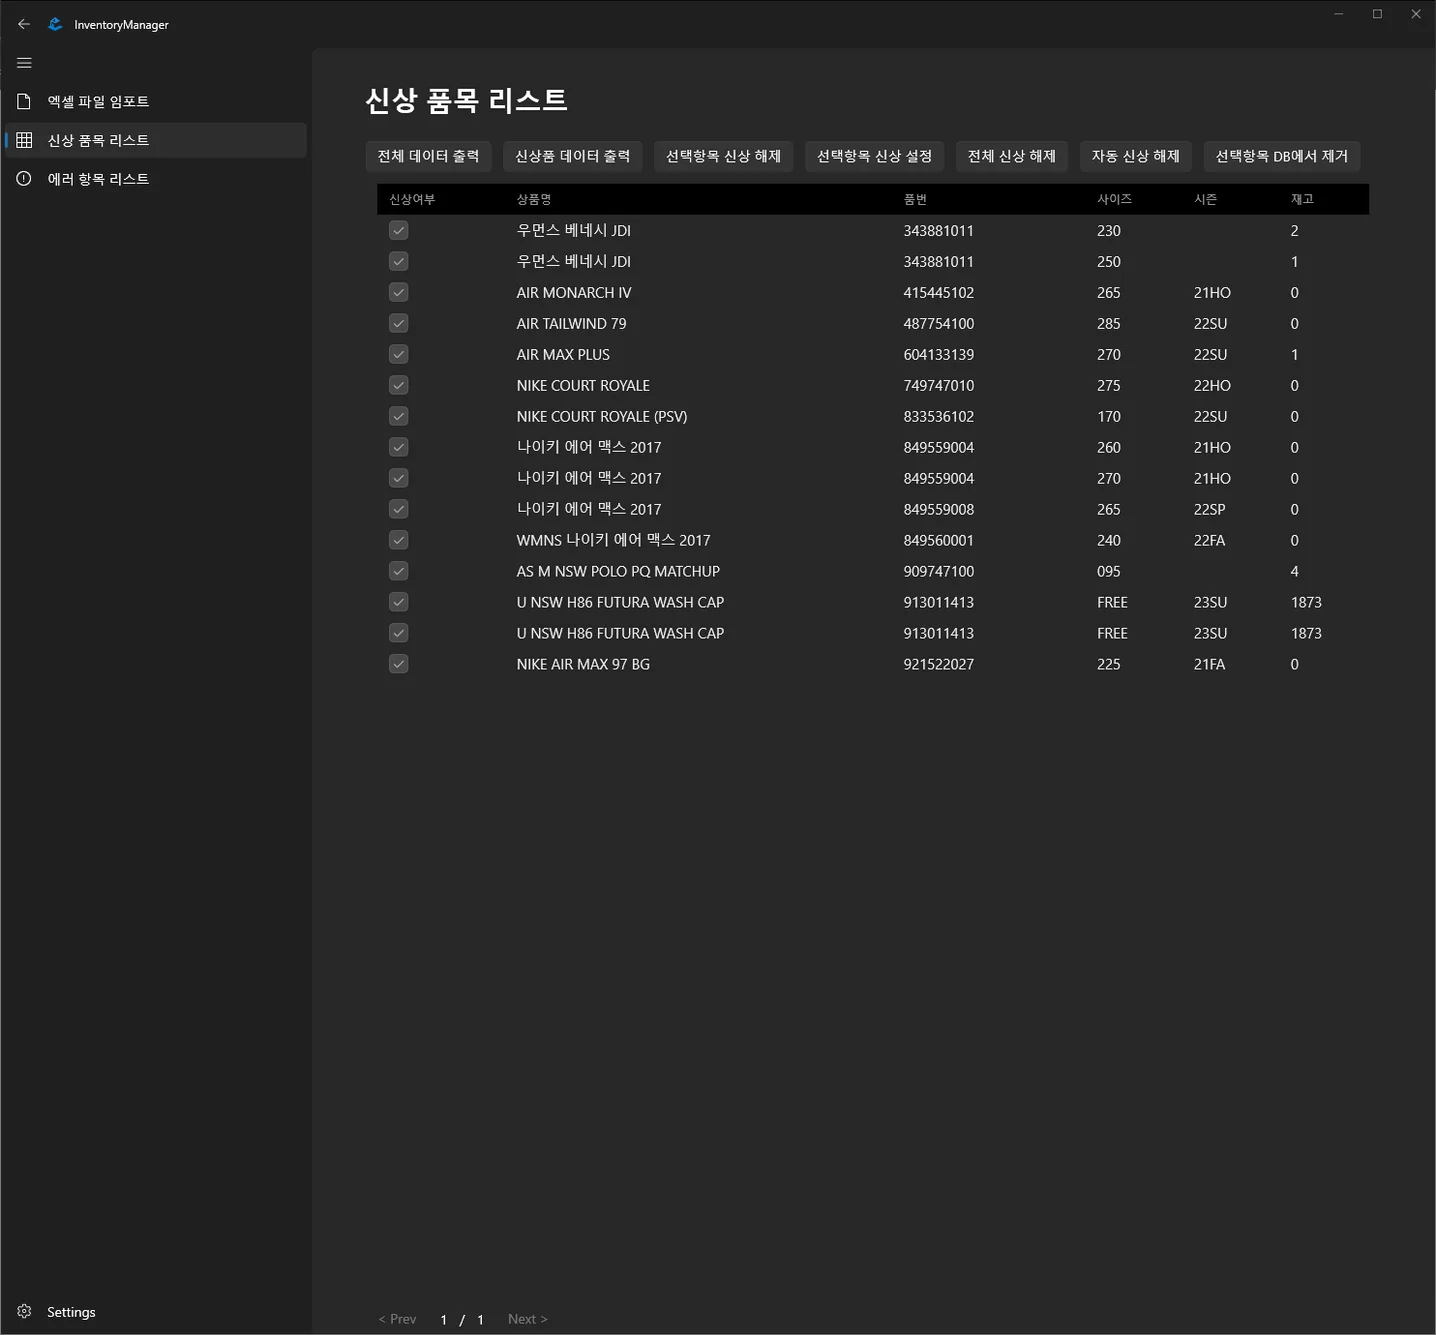Screen dimensions: 1436x1335
Task: Select the AIR MONARCH IV product name
Action: (574, 292)
